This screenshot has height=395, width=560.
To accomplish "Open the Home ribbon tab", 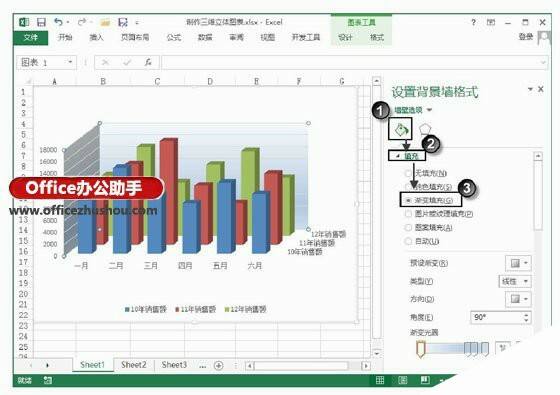I will click(65, 37).
